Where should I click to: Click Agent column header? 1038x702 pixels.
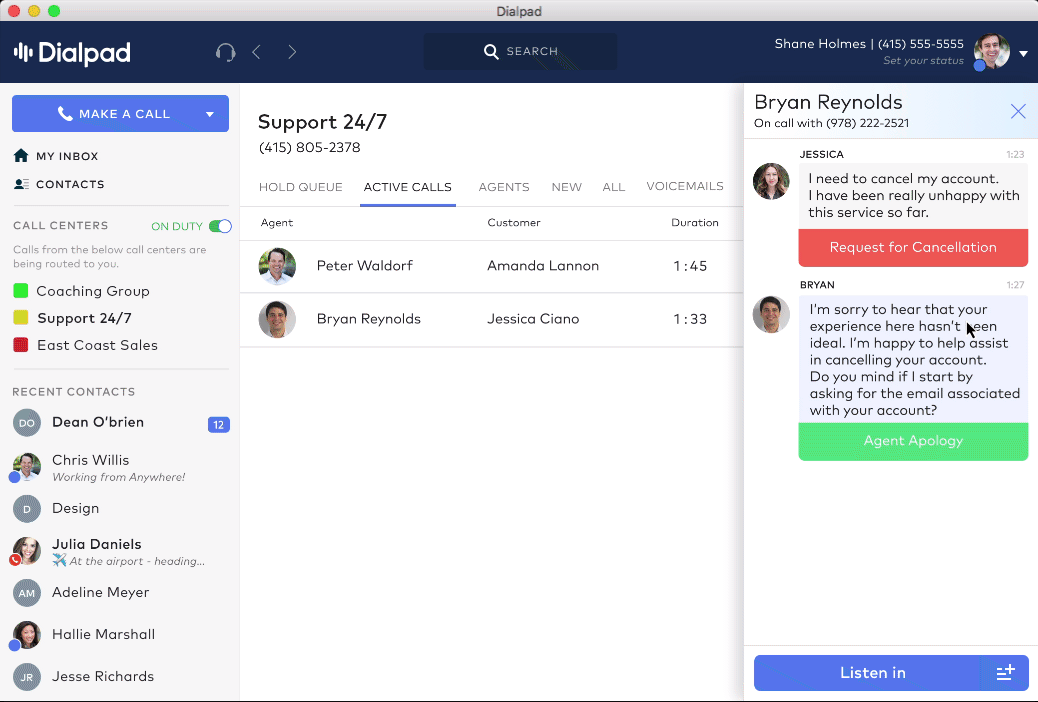(x=277, y=223)
